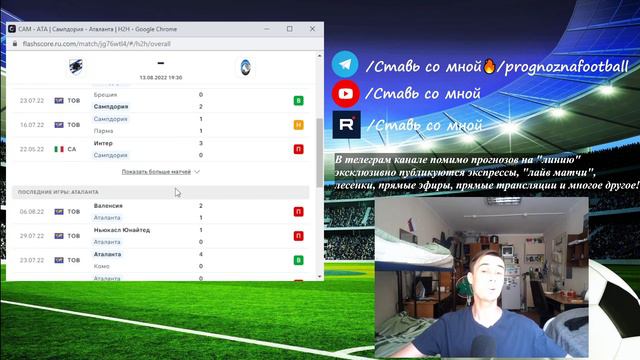Click competition flag in 23.07.22 Брешия row
The image size is (640, 360).
(x=59, y=100)
